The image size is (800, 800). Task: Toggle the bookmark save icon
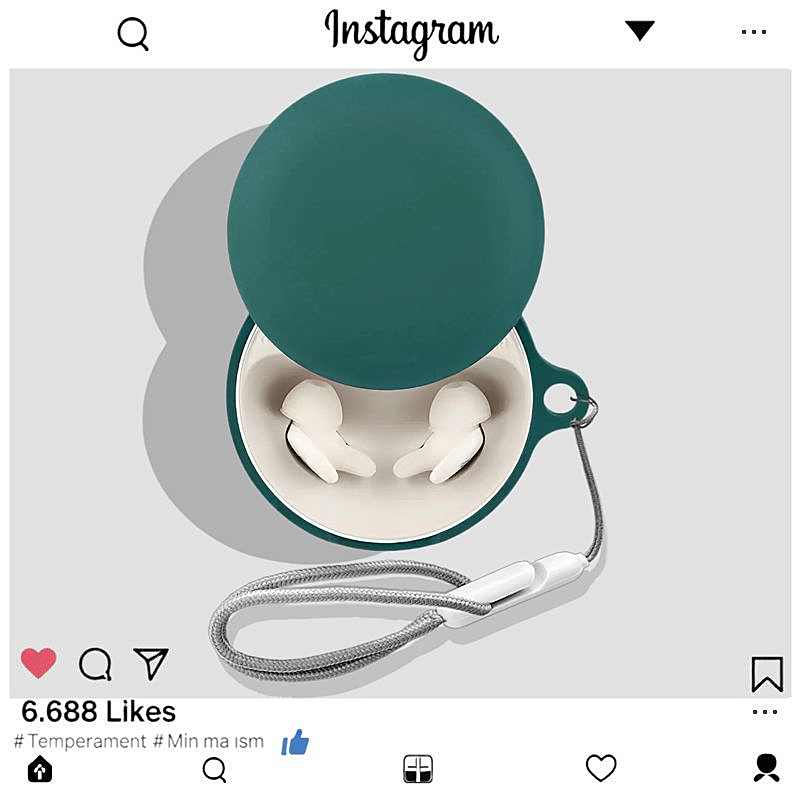767,674
